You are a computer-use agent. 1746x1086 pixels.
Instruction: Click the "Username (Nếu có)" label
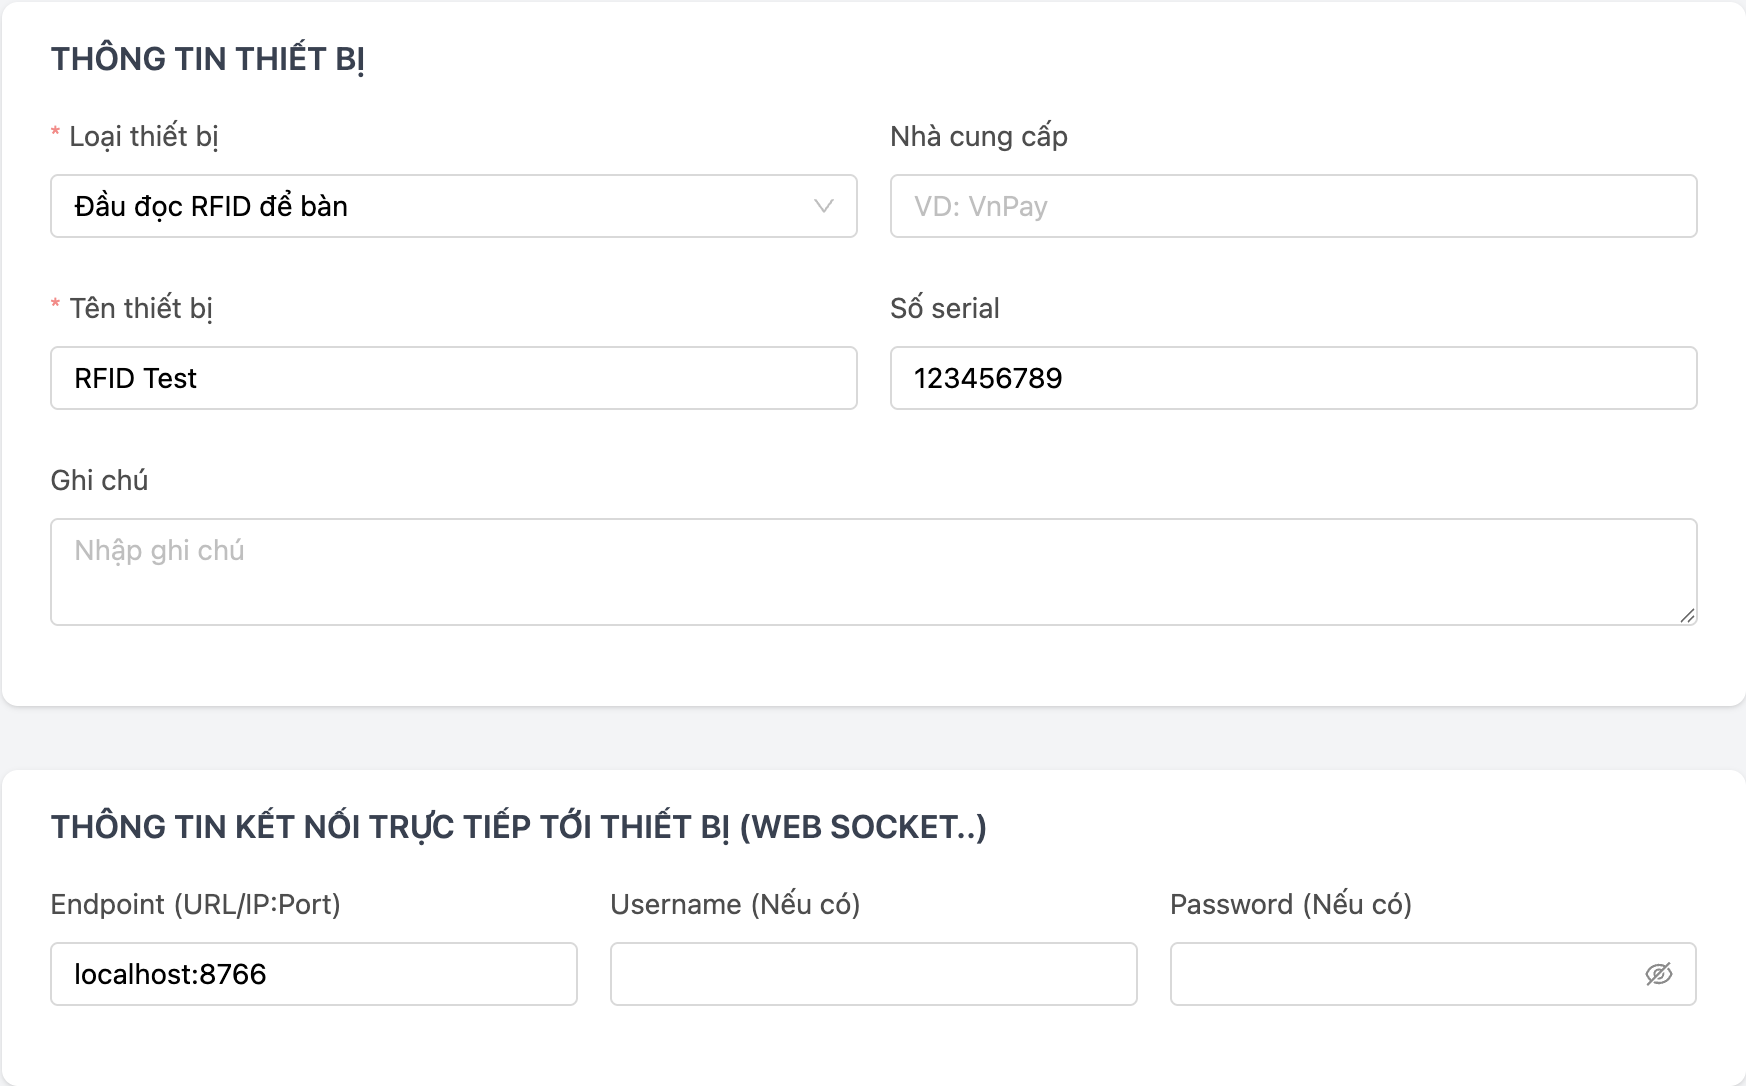pos(735,904)
